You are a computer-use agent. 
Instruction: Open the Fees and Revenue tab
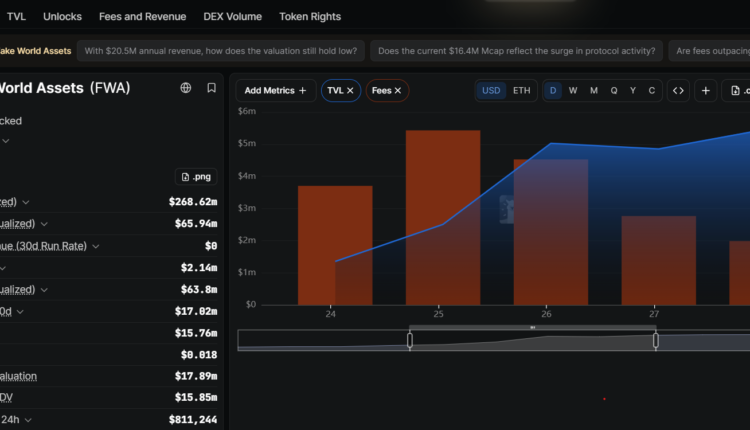[x=143, y=17]
